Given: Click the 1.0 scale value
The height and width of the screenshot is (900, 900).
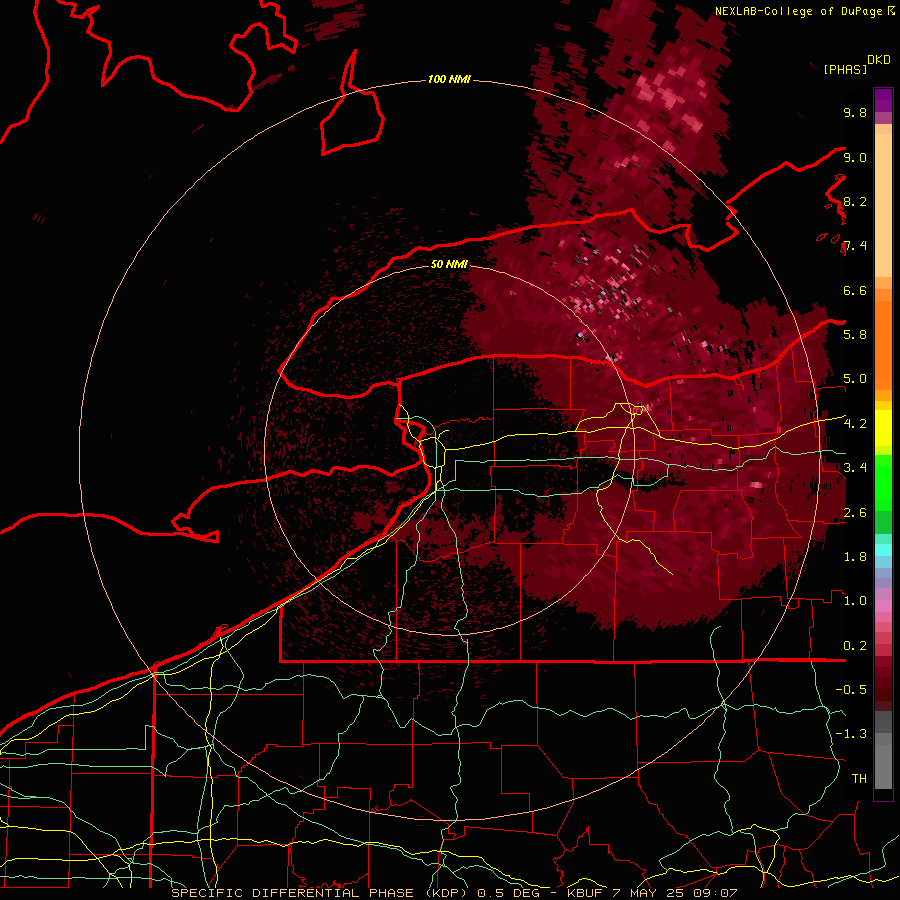Looking at the screenshot, I should point(855,601).
